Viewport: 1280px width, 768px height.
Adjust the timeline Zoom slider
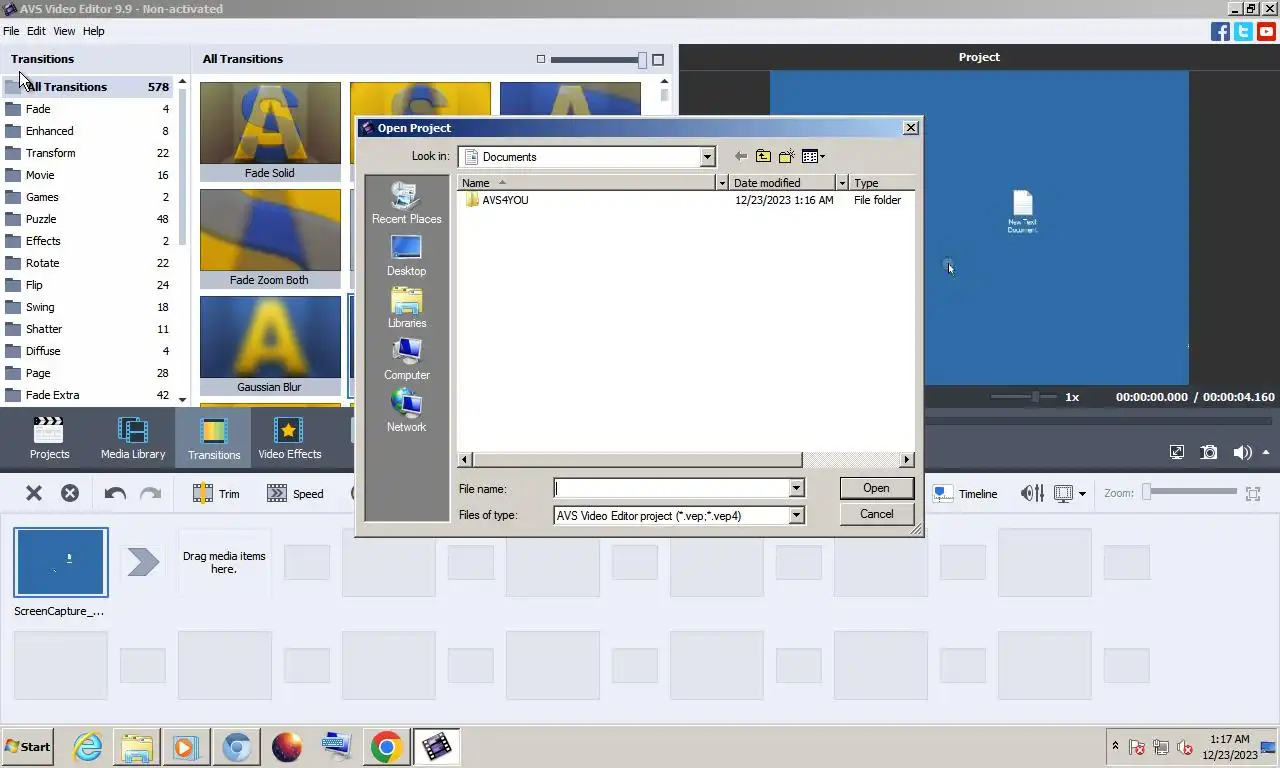click(1148, 491)
